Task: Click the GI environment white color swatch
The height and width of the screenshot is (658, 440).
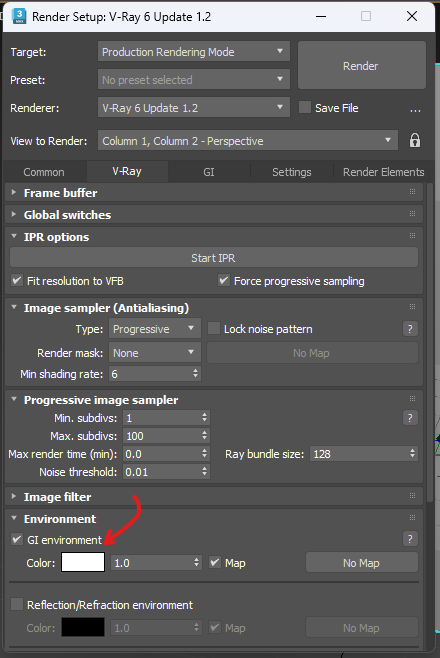Action: point(83,562)
